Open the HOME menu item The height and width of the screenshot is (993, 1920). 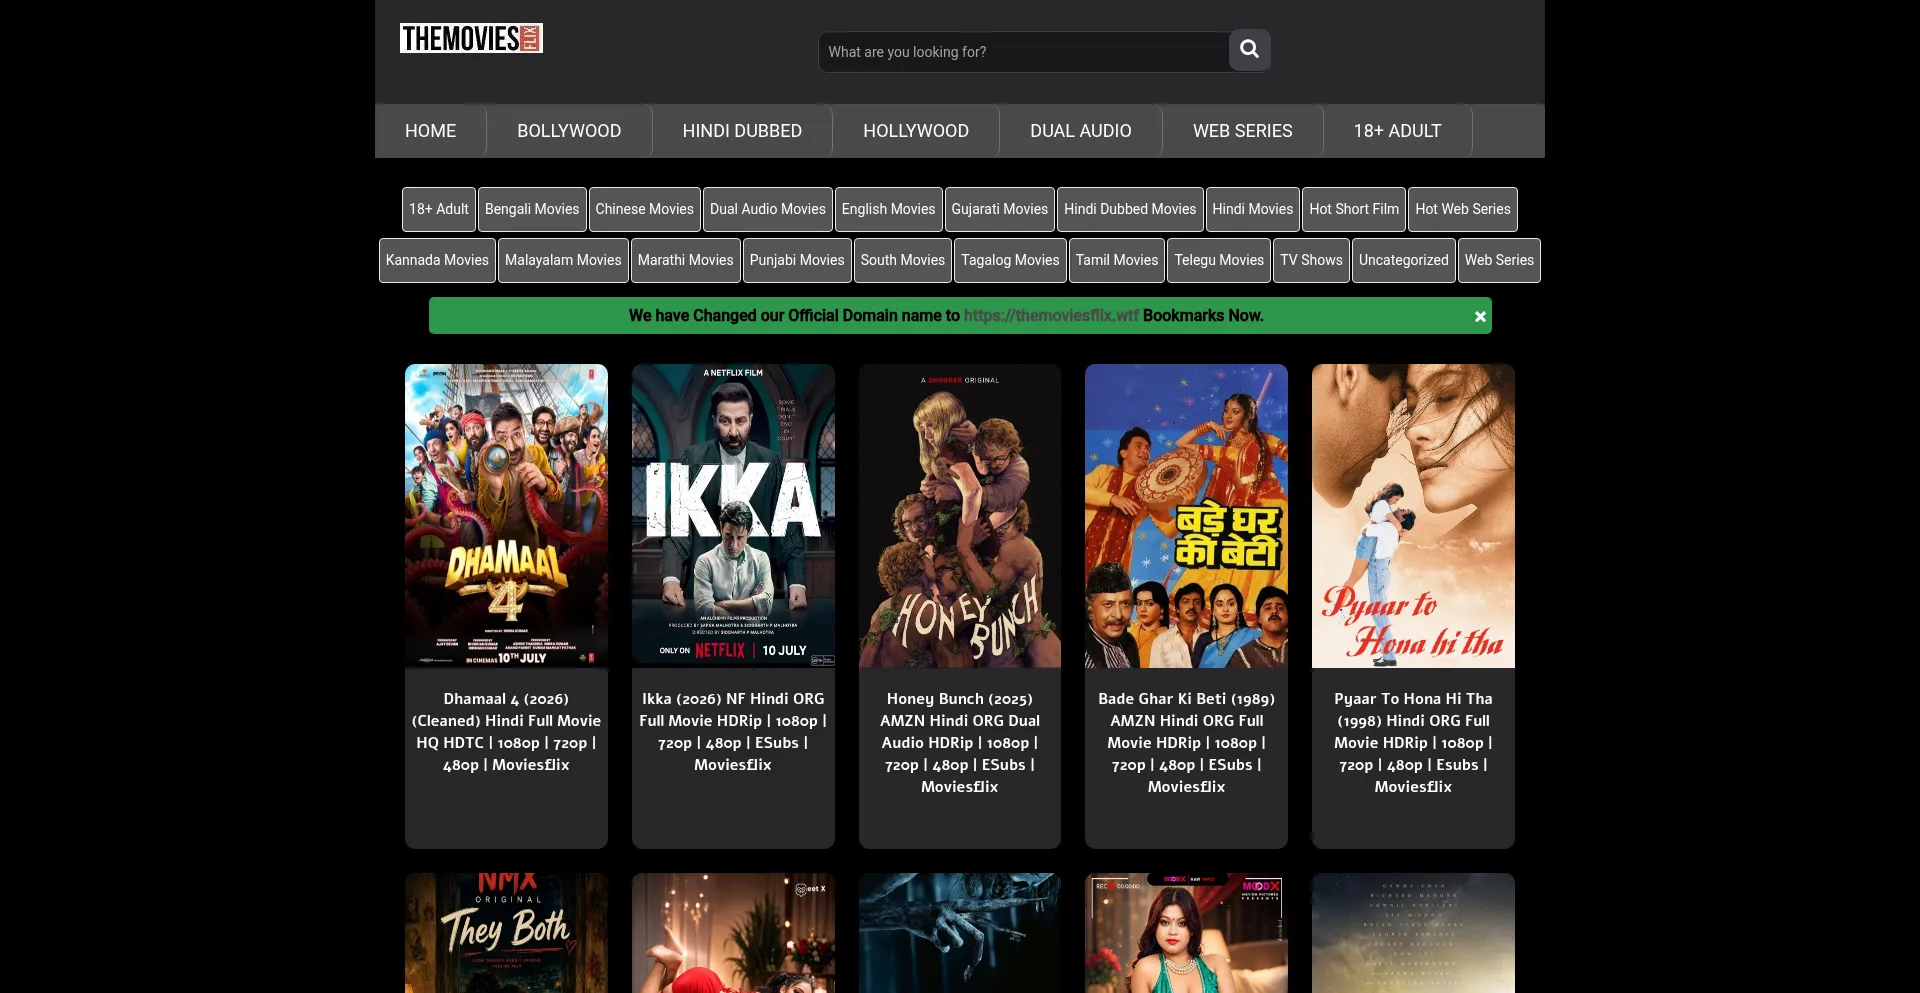(x=430, y=131)
